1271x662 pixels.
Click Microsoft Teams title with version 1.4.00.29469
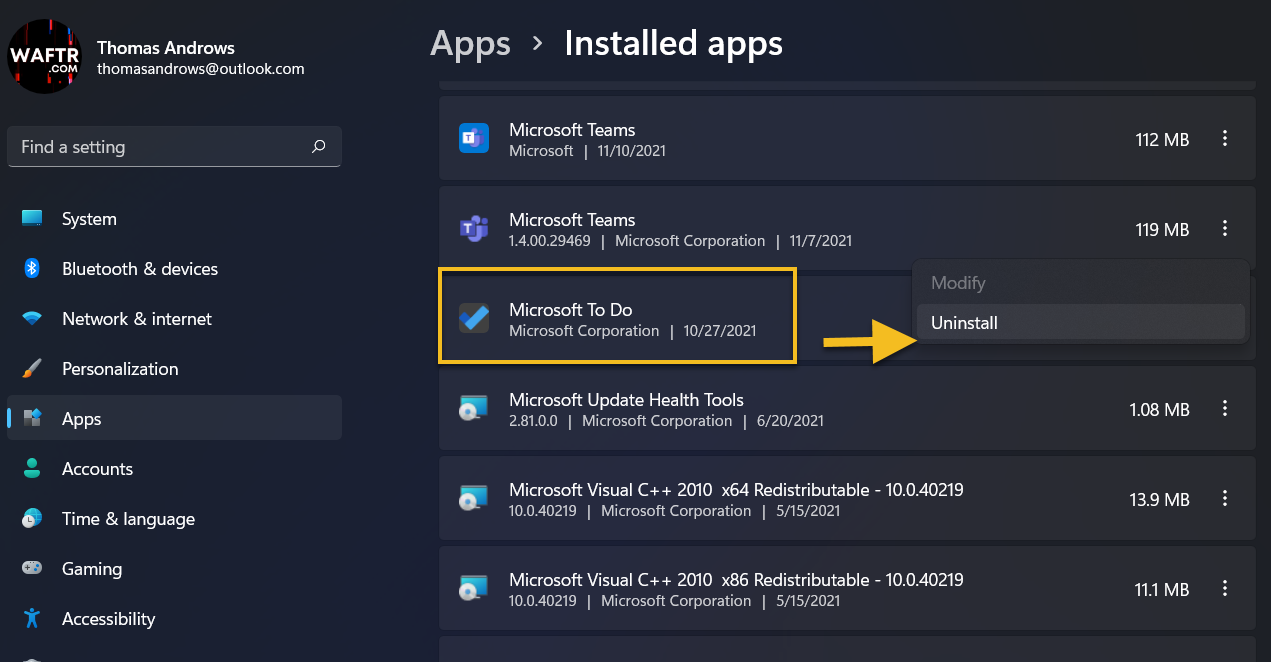(572, 220)
